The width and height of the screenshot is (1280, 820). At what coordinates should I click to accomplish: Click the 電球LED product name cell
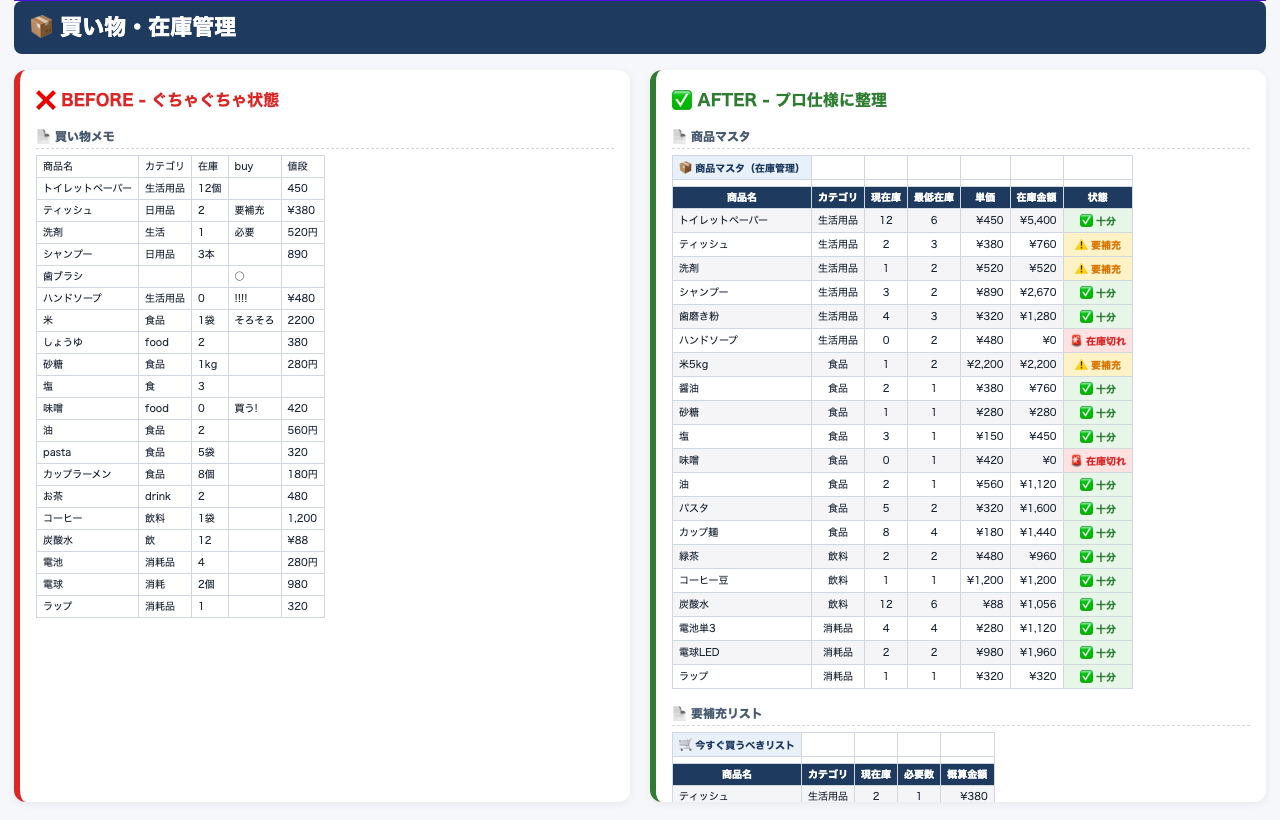742,653
